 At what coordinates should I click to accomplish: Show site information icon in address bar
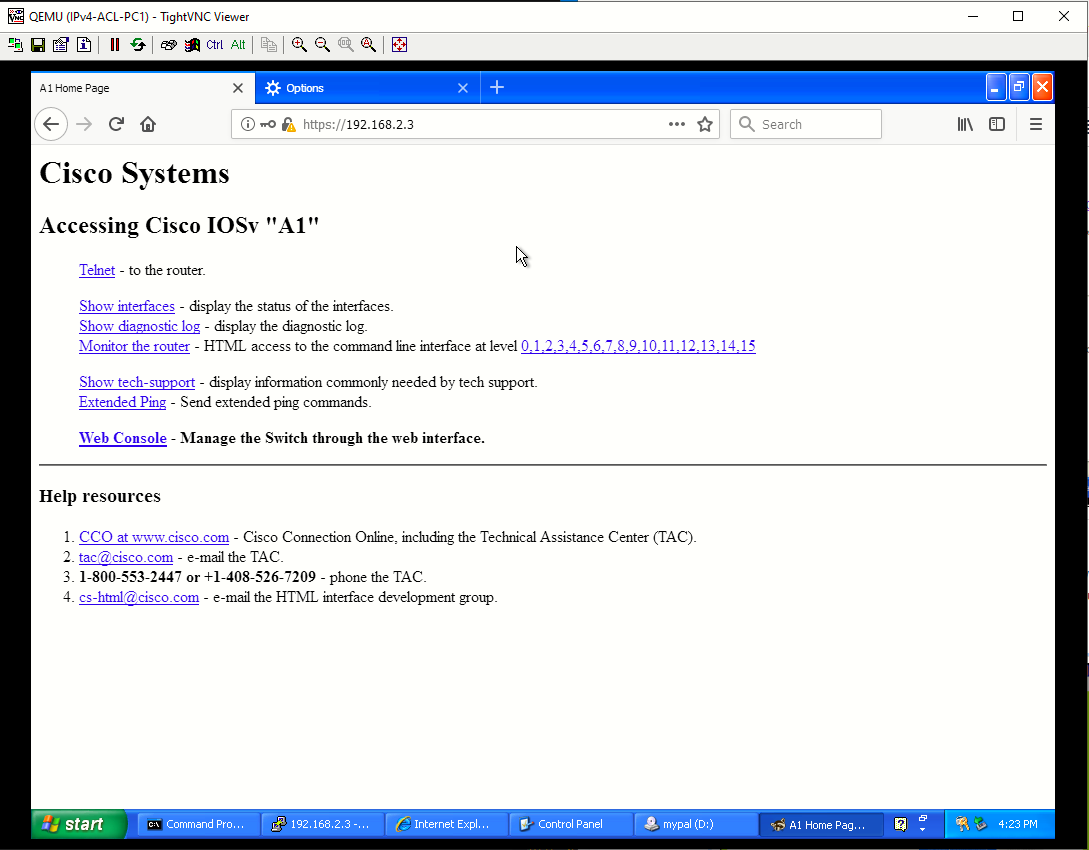(x=248, y=124)
